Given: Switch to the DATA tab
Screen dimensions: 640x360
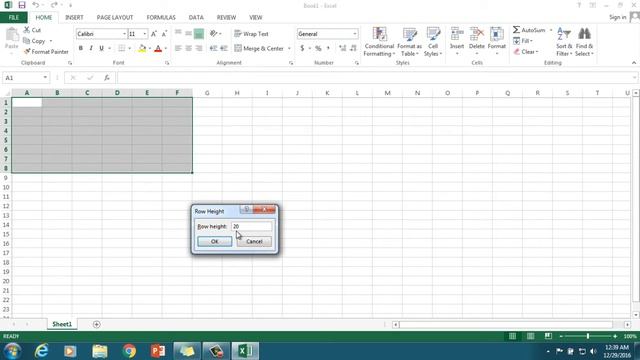Looking at the screenshot, I should 196,18.
